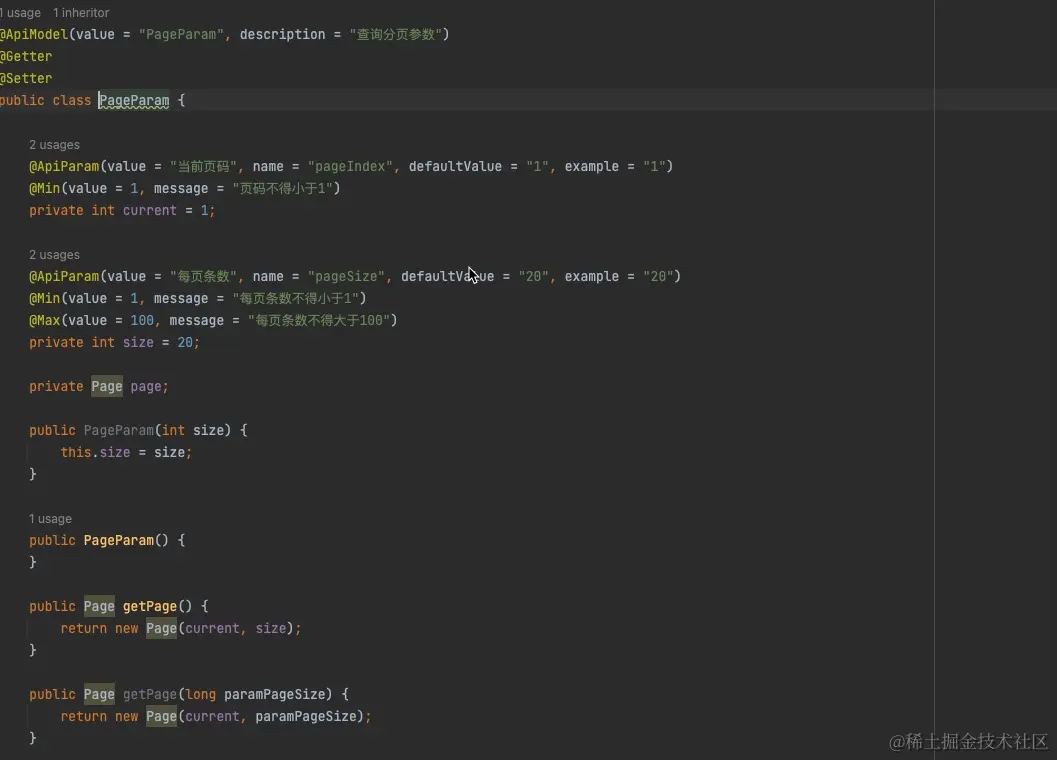Click the 'long' keyword in getPage parameter

pyautogui.click(x=201, y=695)
